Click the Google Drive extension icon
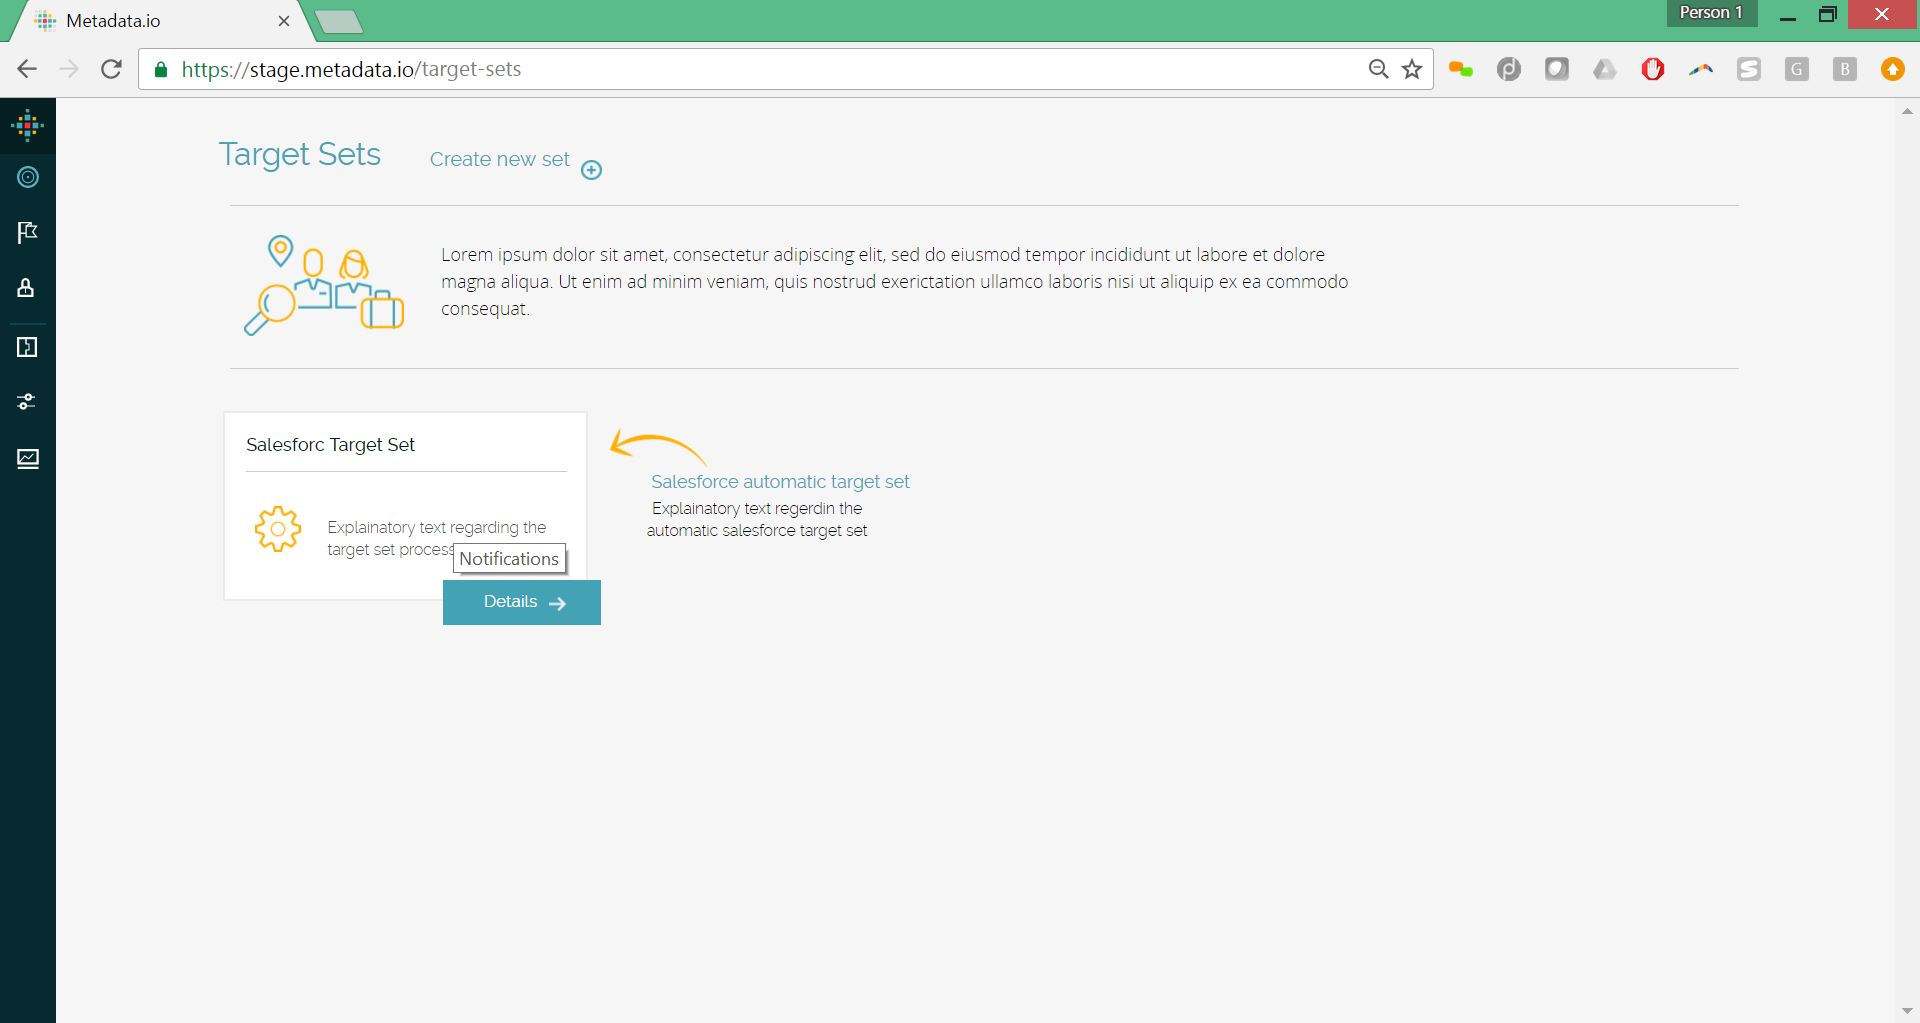Image resolution: width=1920 pixels, height=1023 pixels. tap(1604, 69)
